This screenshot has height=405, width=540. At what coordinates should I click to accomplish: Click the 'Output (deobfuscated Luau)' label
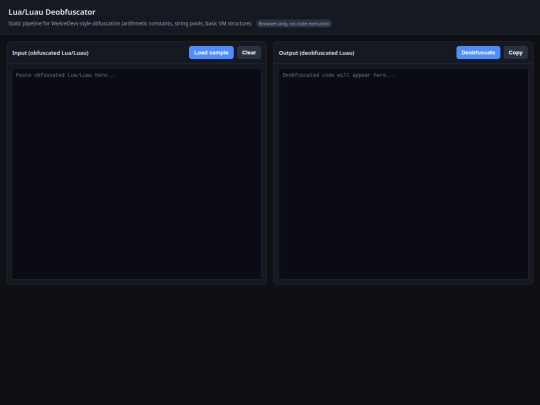(x=316, y=53)
